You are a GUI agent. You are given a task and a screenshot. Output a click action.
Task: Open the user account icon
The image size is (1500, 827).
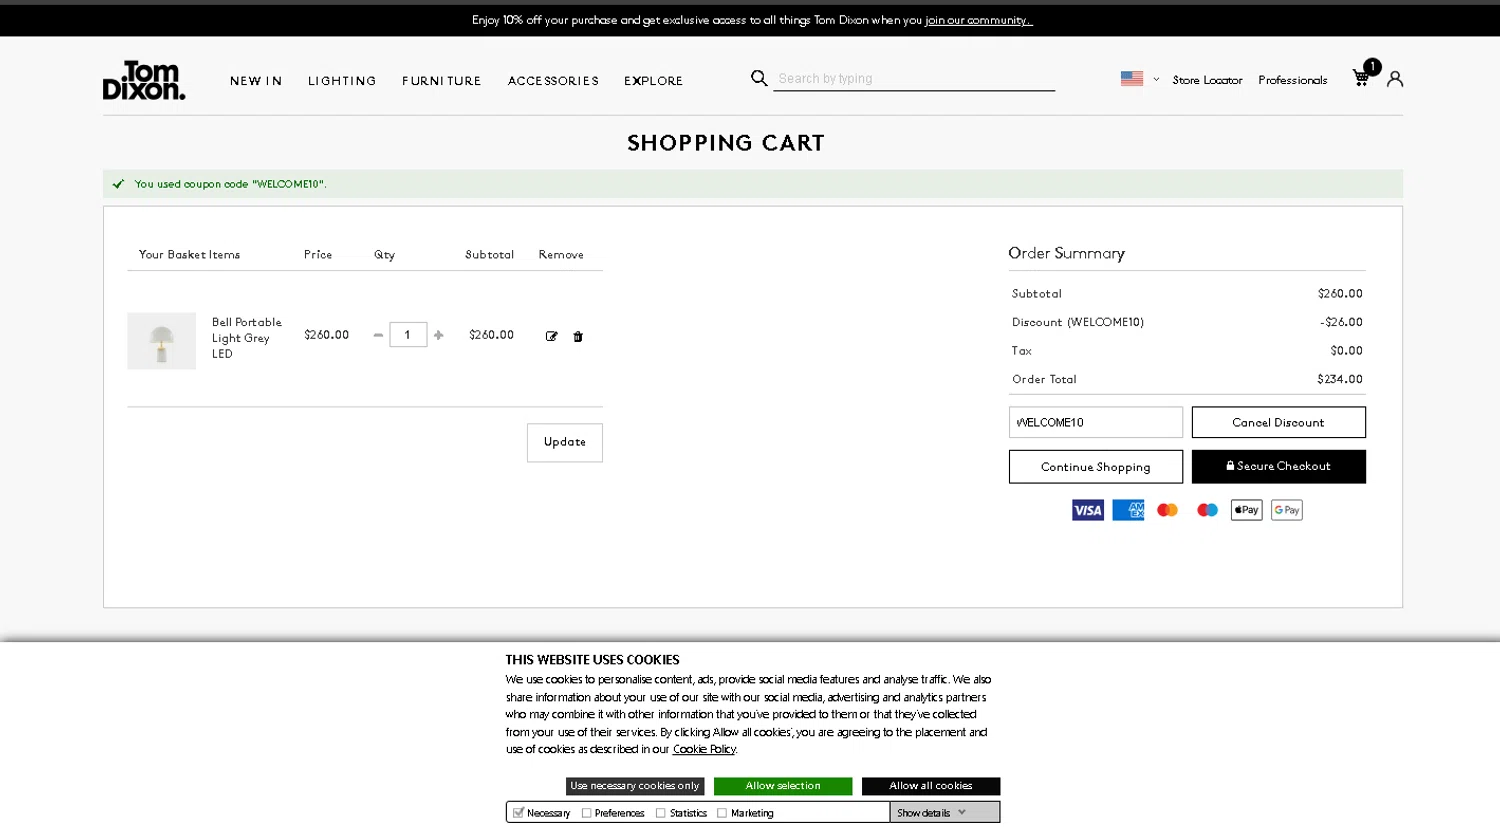[1395, 78]
